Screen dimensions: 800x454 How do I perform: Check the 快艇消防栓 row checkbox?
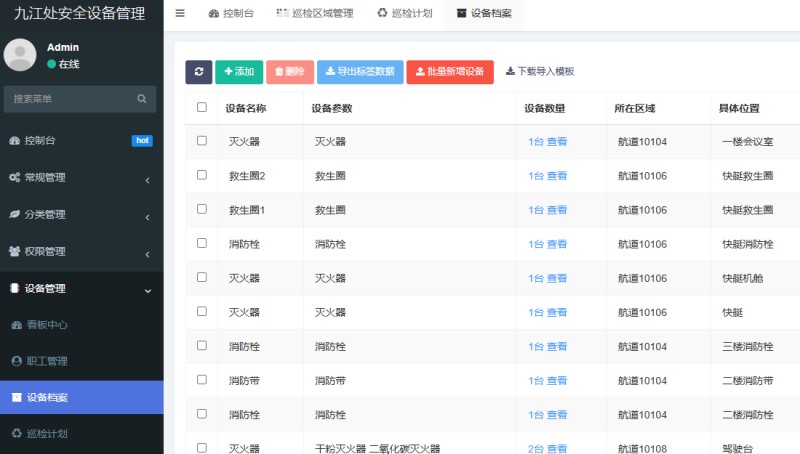click(202, 243)
